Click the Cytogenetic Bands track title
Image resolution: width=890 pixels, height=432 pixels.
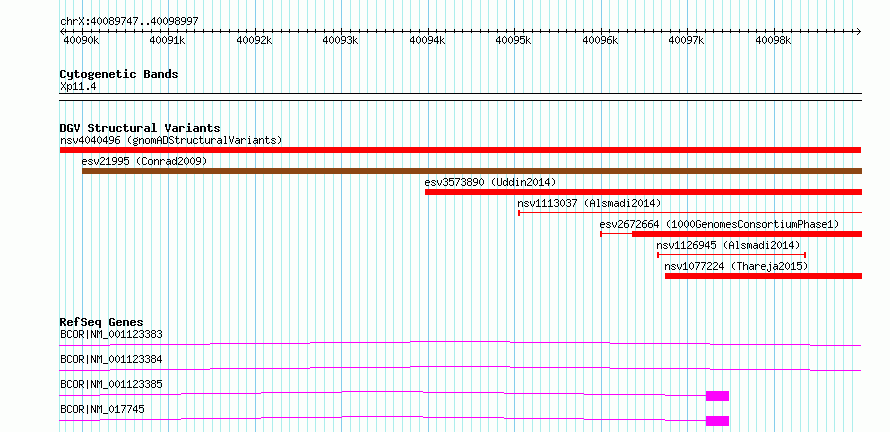point(119,74)
